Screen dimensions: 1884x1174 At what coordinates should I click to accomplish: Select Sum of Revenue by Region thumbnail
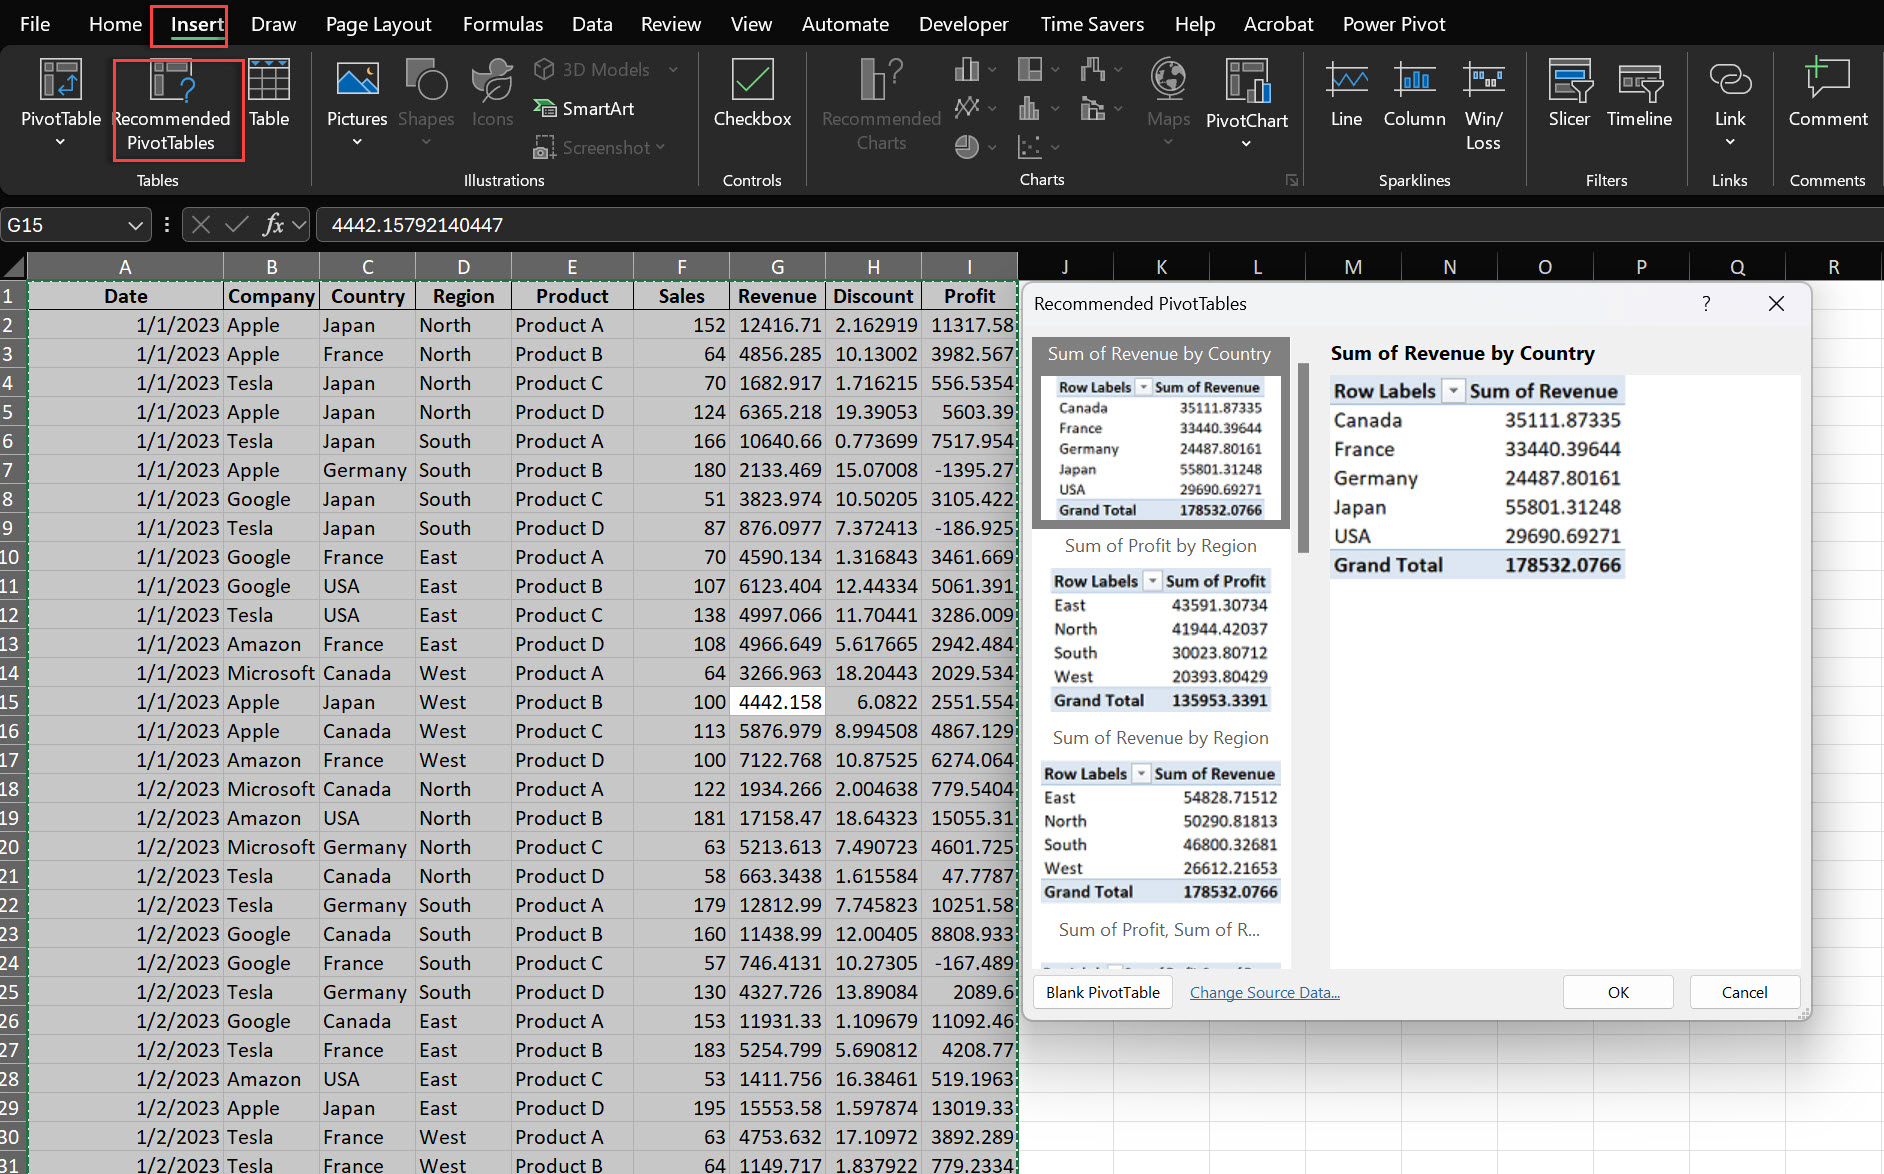[1160, 817]
